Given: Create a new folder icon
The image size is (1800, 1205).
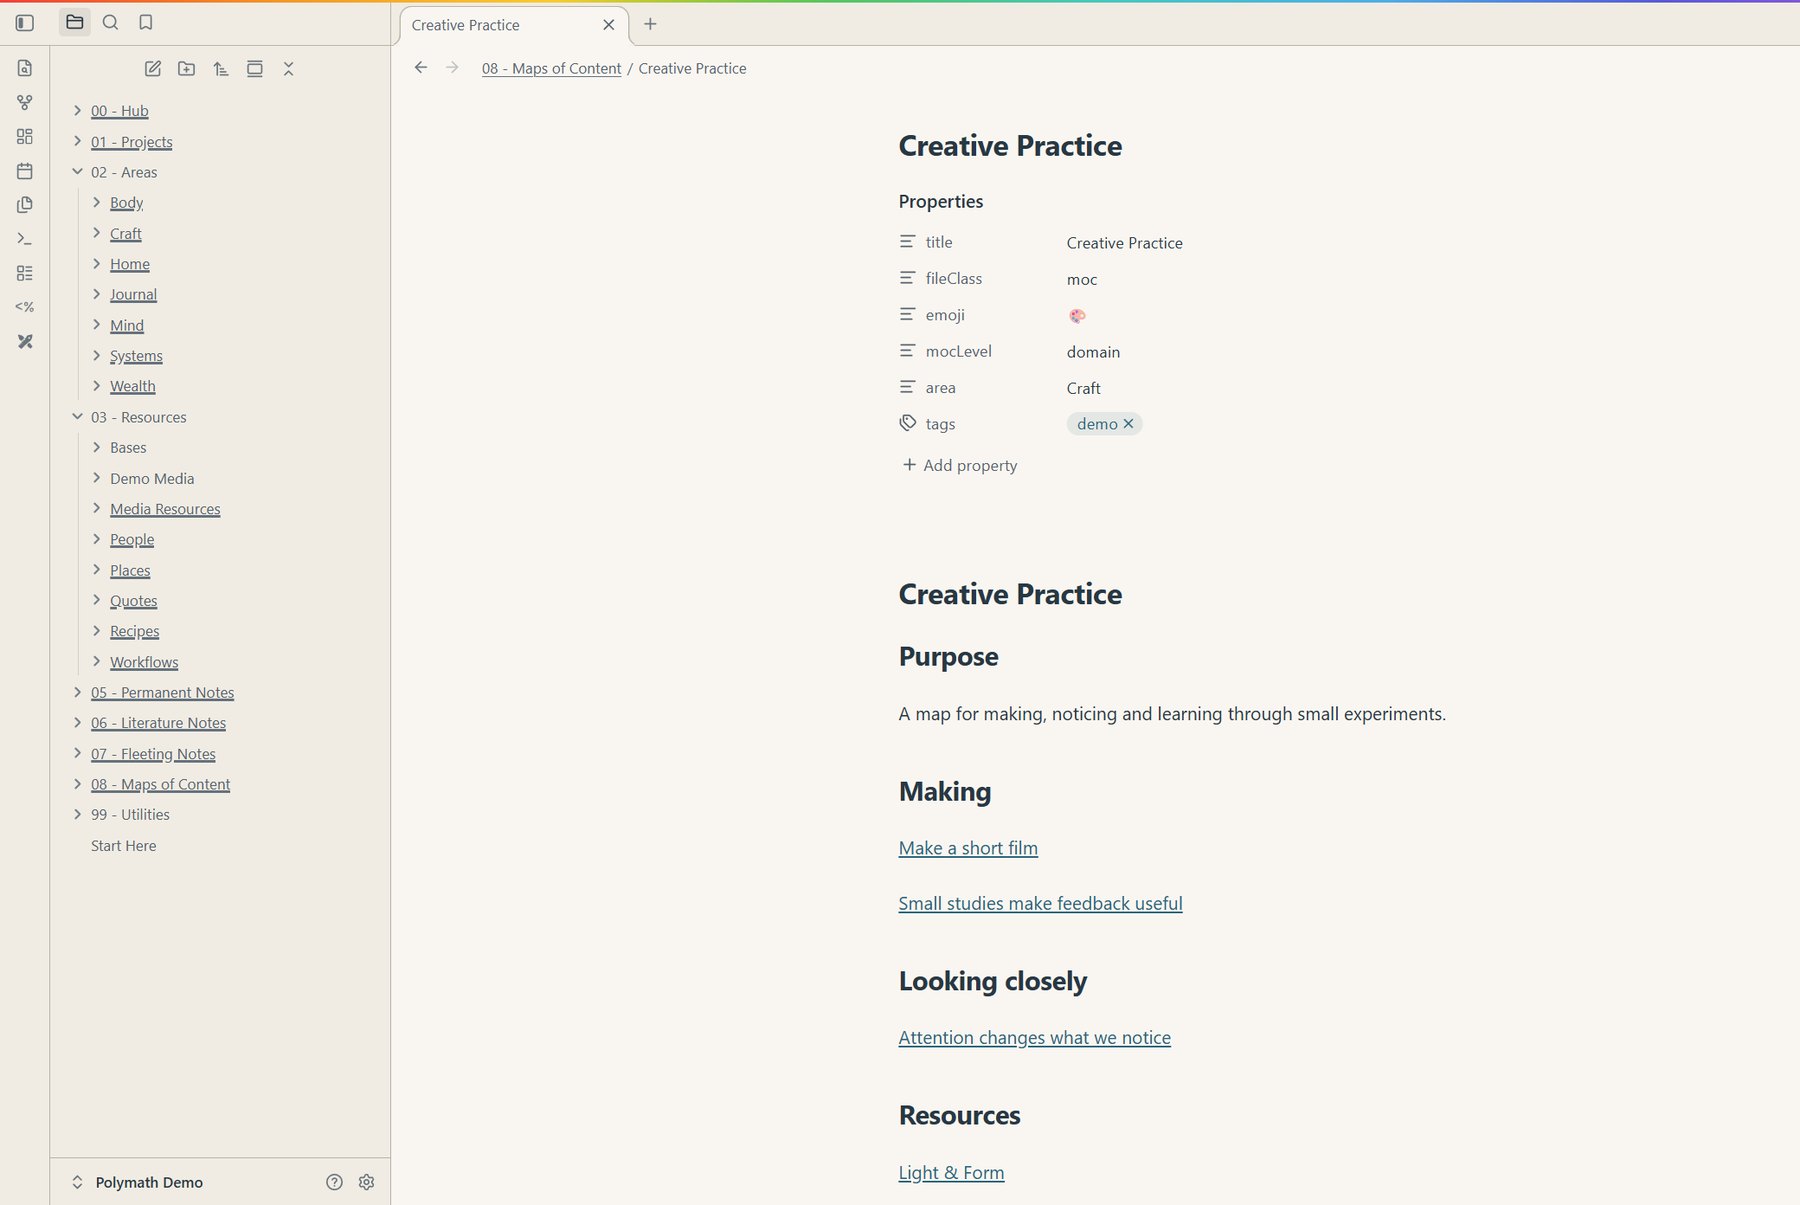Looking at the screenshot, I should coord(187,69).
